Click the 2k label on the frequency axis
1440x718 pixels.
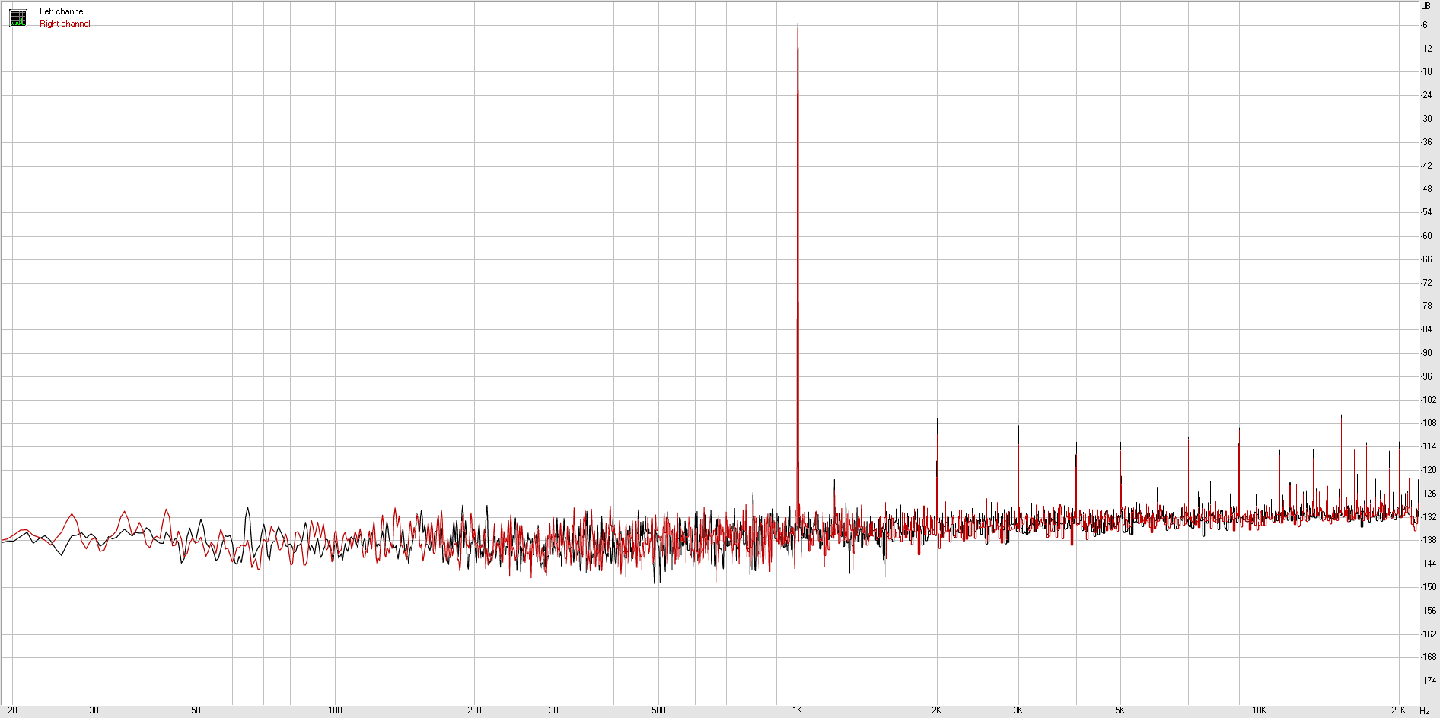936,711
